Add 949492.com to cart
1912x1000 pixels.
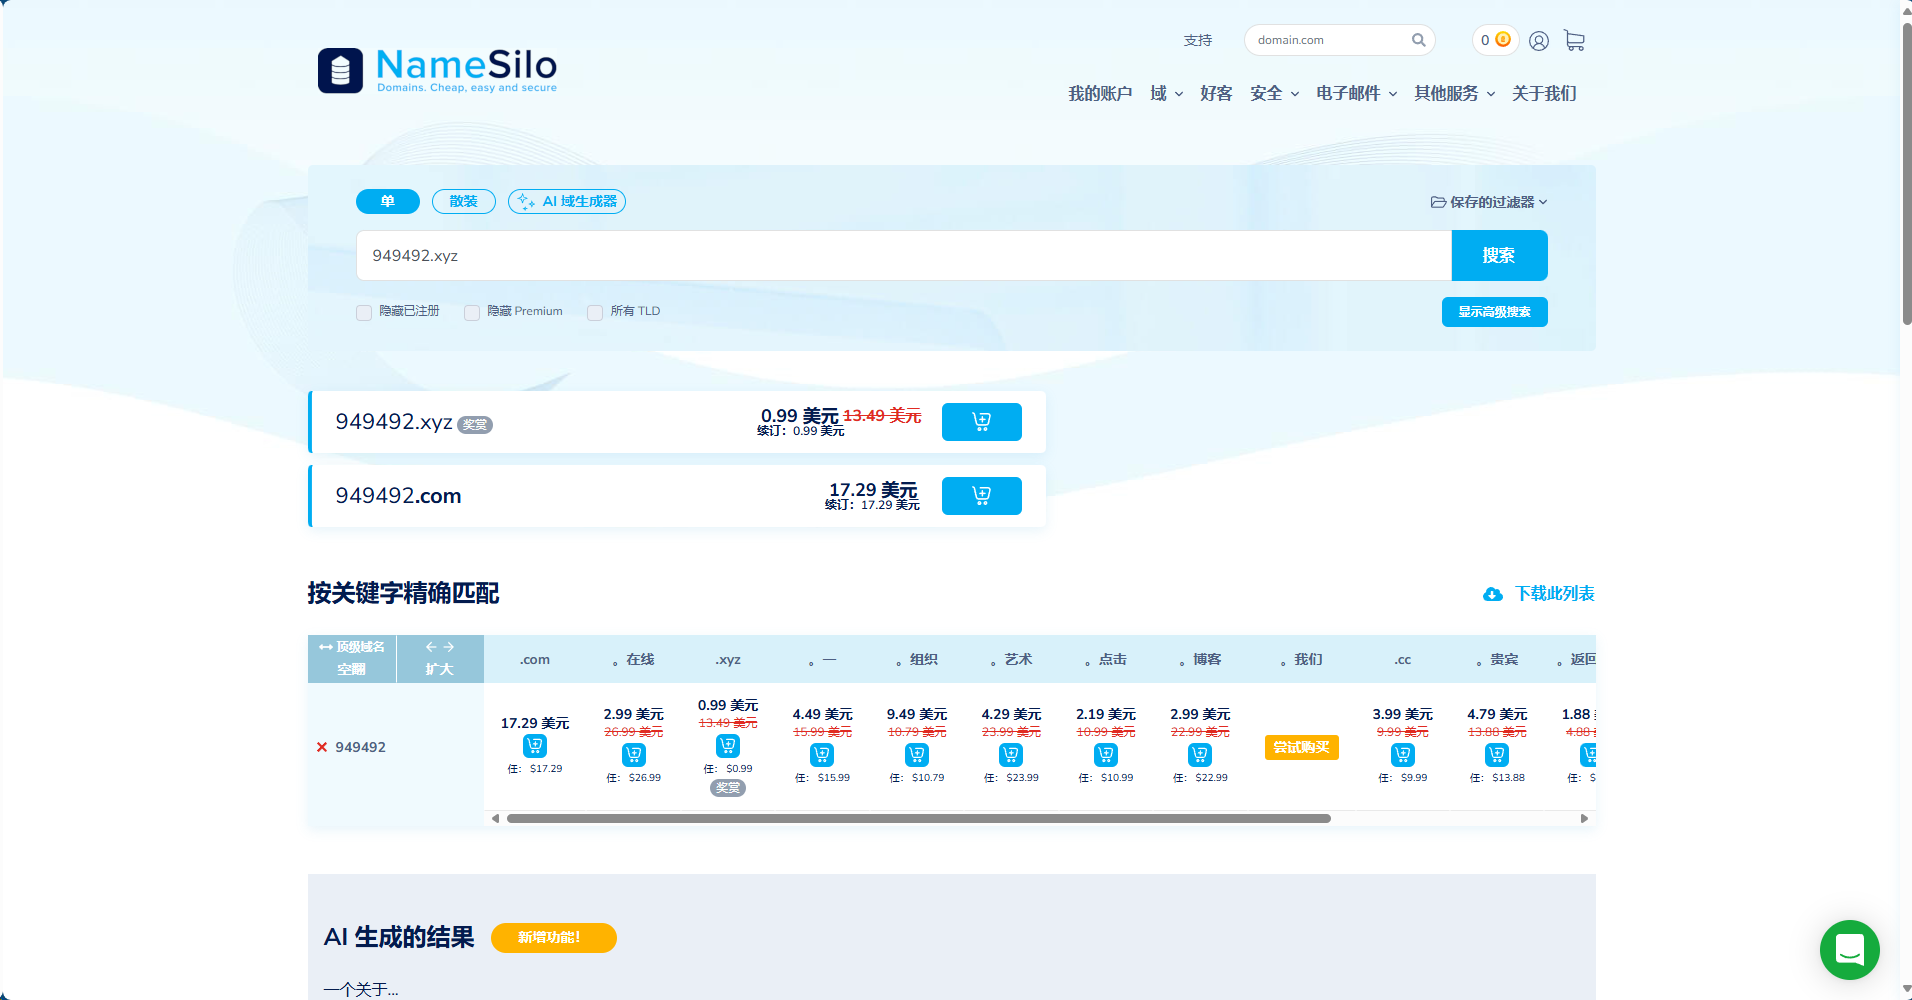click(x=981, y=496)
